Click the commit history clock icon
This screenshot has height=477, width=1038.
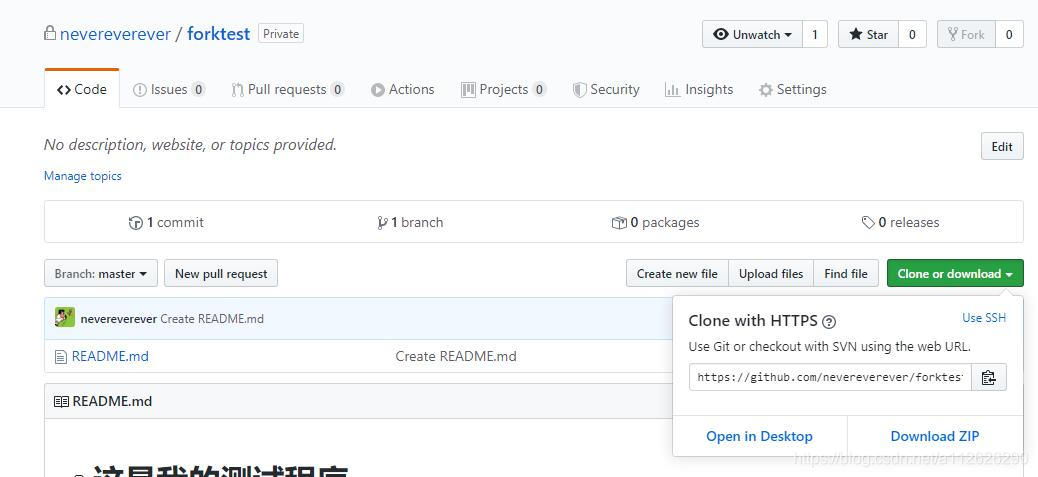click(136, 223)
